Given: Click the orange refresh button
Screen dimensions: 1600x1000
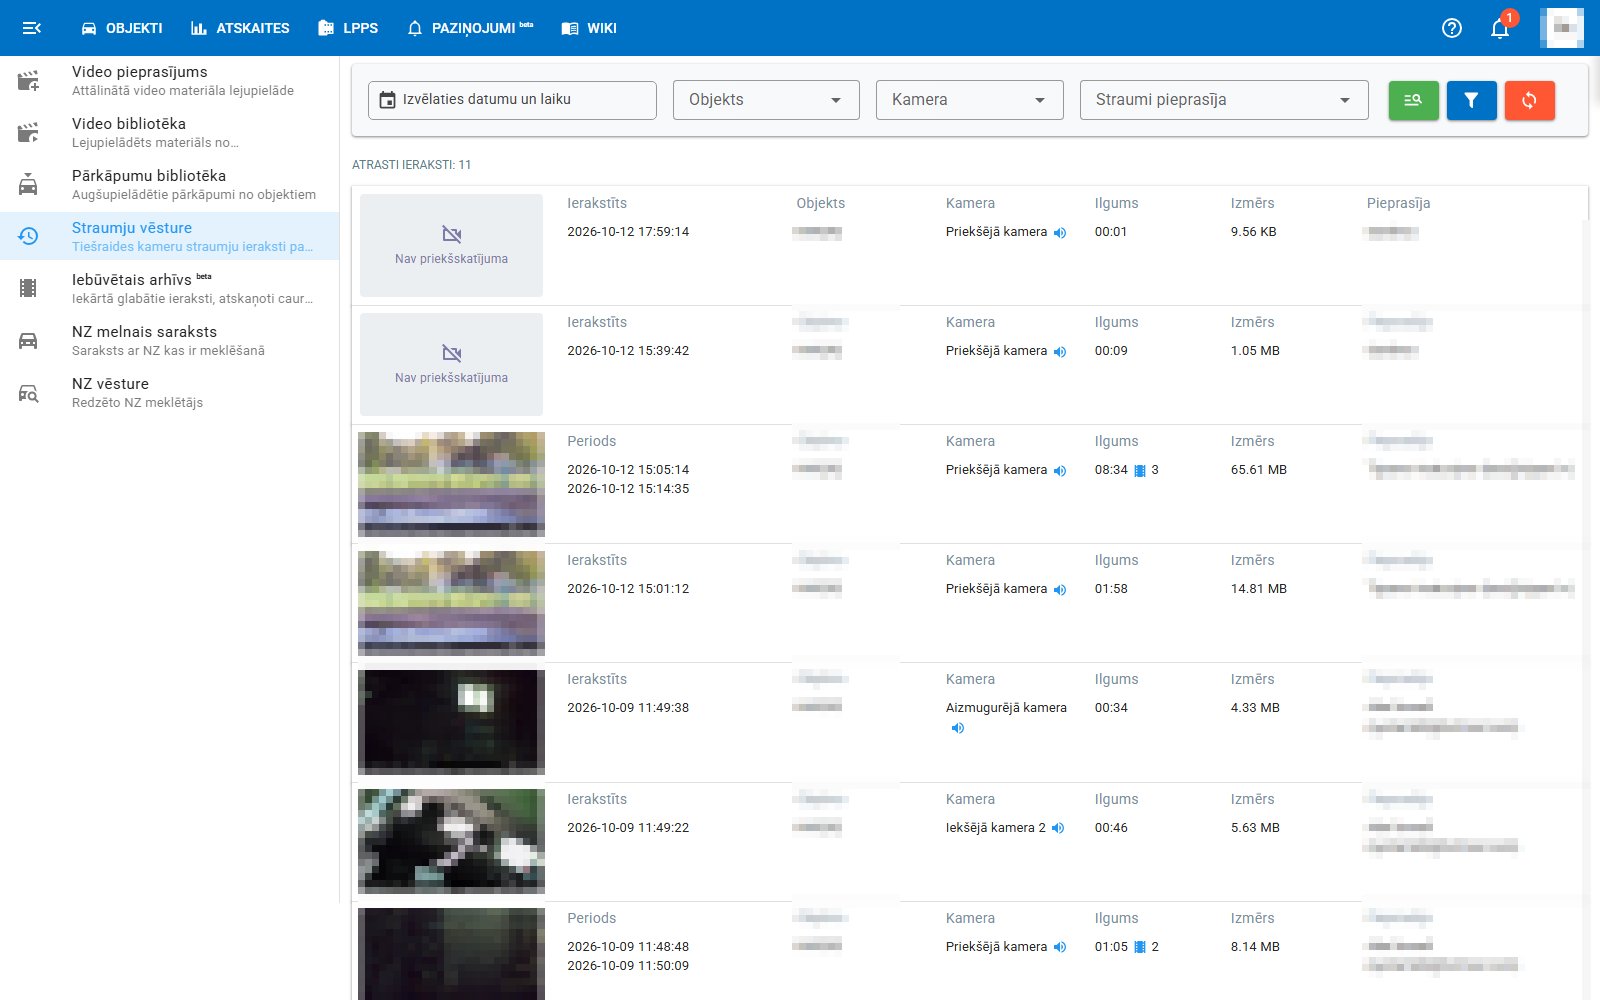Looking at the screenshot, I should click(1529, 100).
